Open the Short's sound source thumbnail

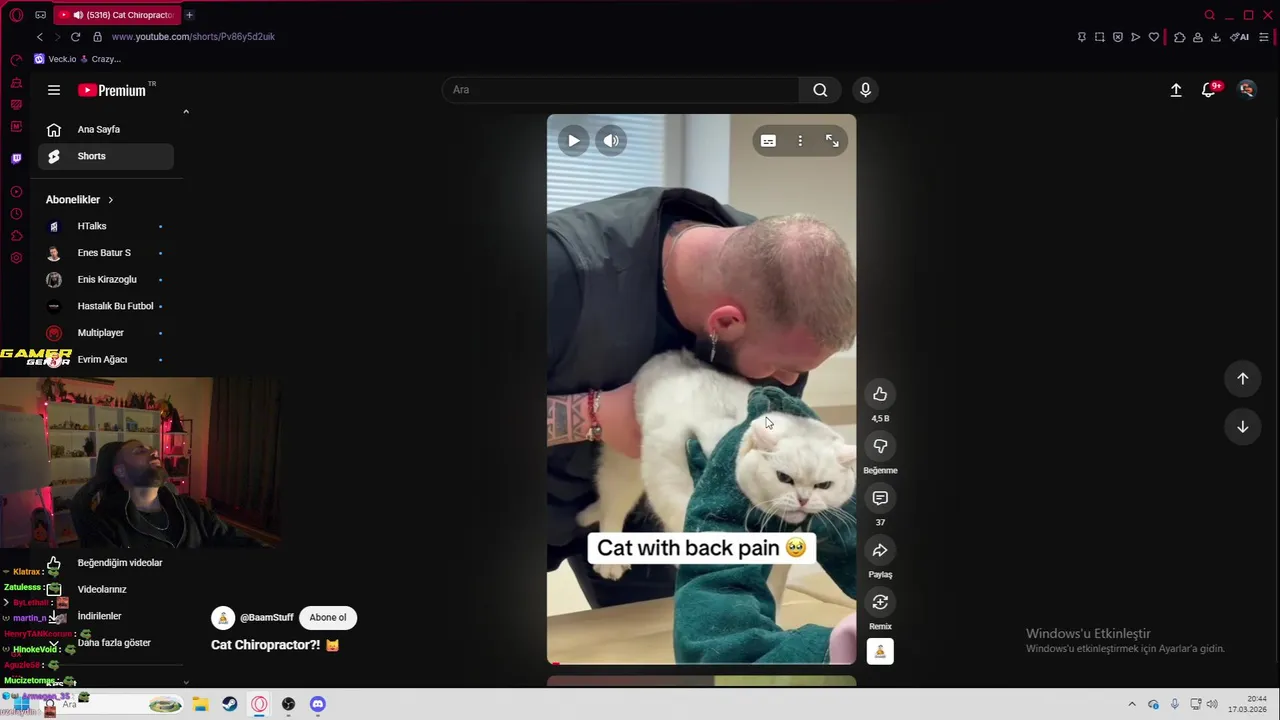[x=880, y=652]
